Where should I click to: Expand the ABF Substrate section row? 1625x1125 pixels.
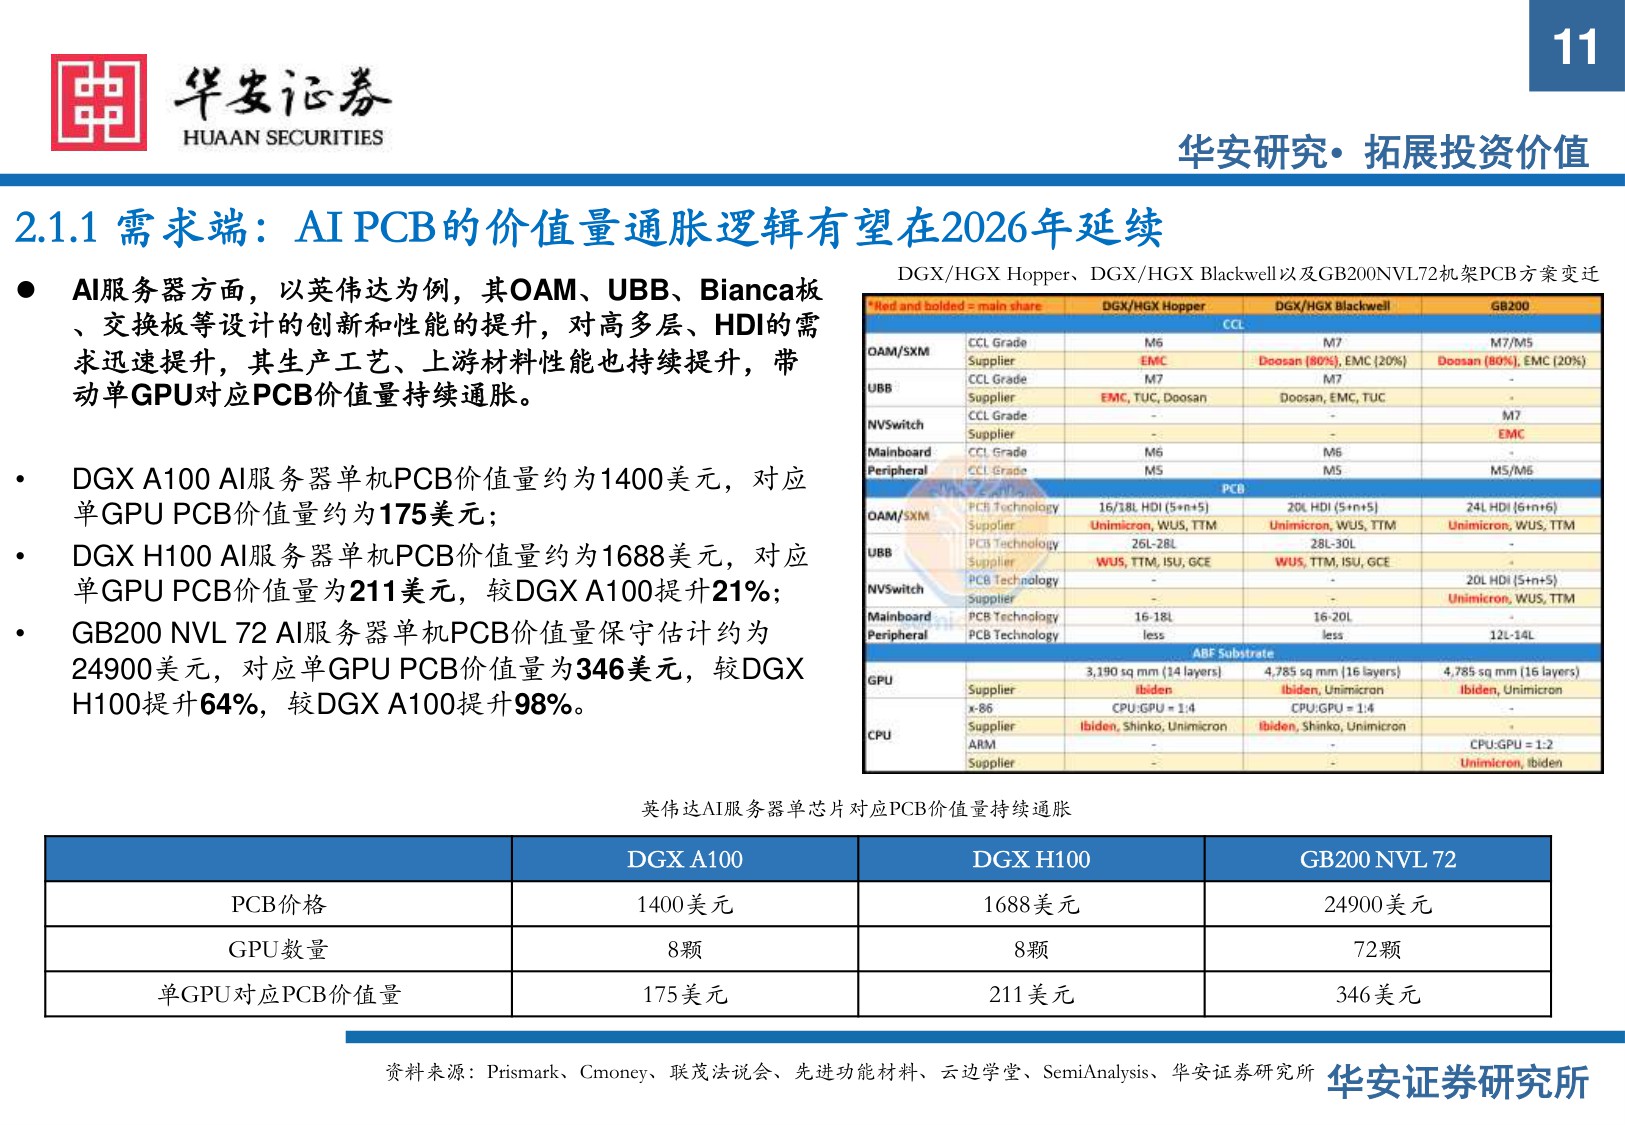click(x=1235, y=653)
